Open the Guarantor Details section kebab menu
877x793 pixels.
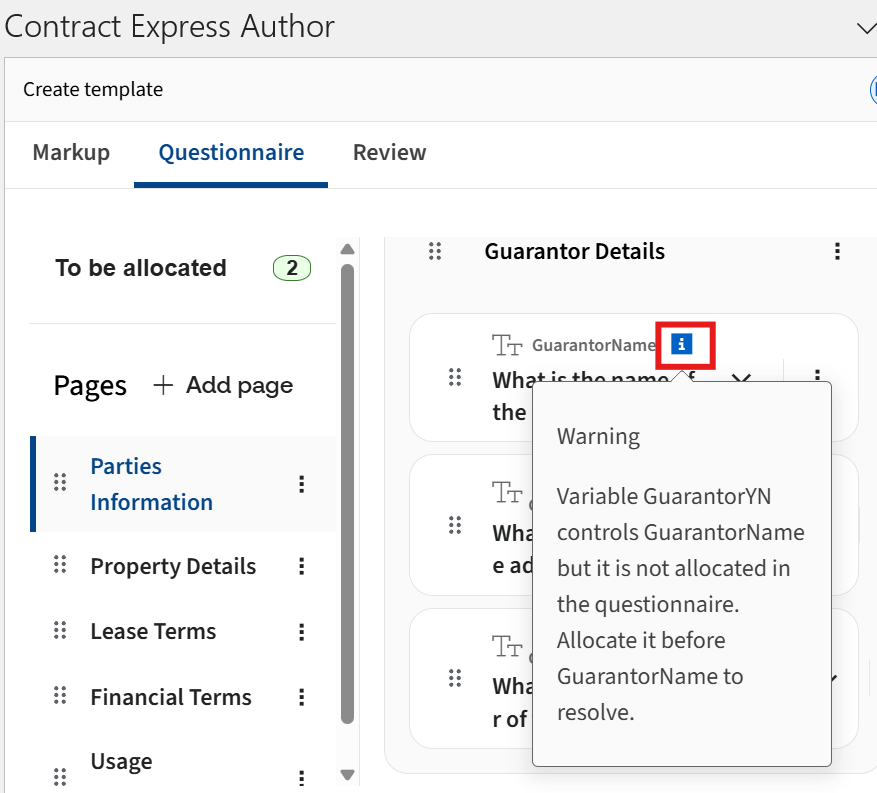[x=837, y=252]
